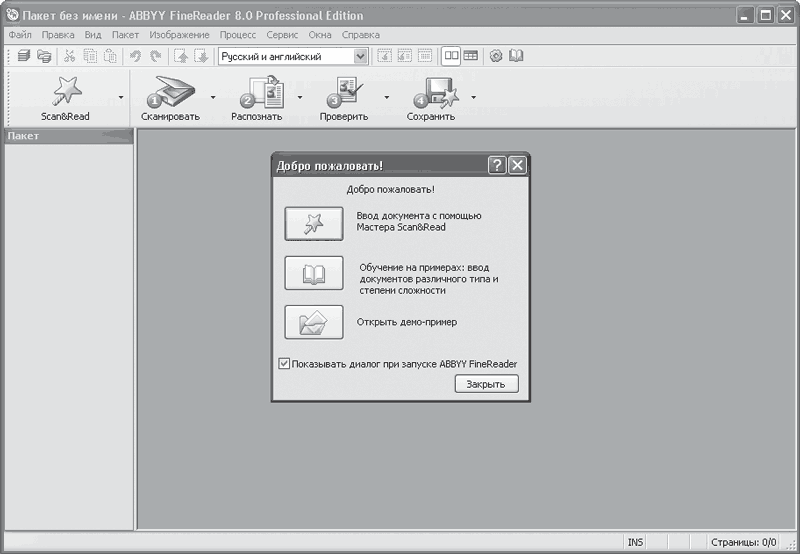Expand the Сканировать dropdown arrow

(x=213, y=97)
